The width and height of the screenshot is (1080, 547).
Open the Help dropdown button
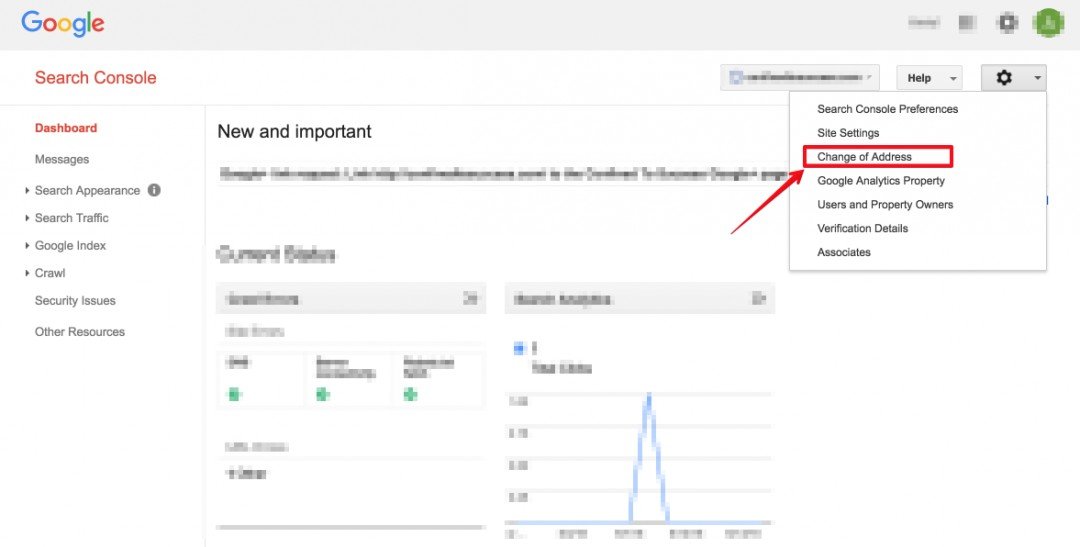(x=929, y=78)
